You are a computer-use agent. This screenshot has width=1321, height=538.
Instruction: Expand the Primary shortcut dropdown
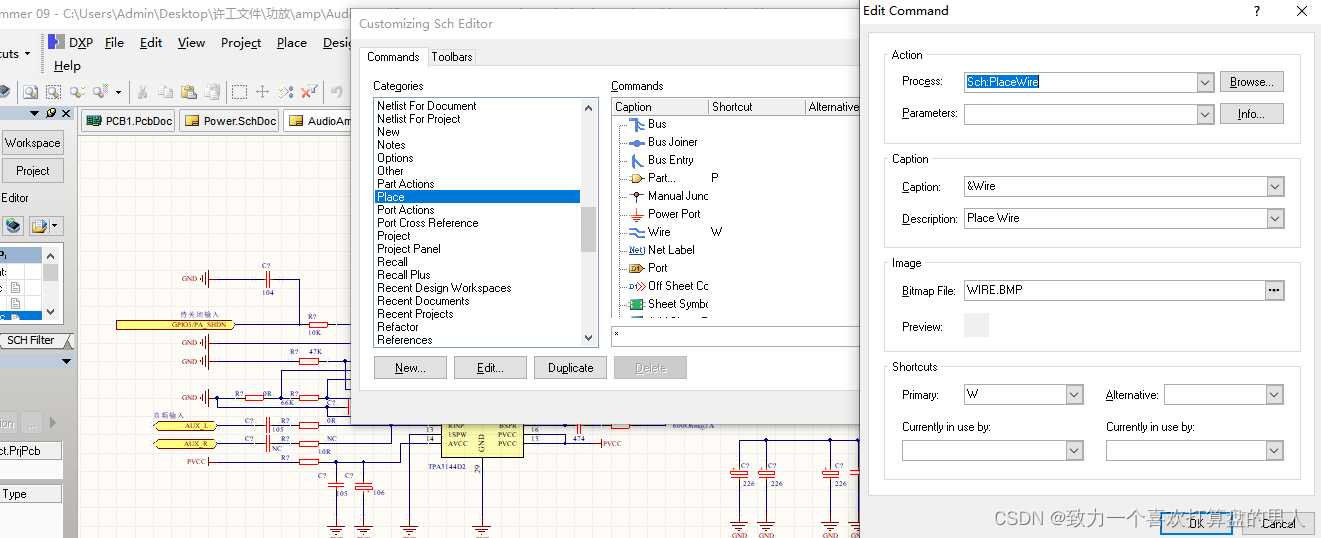(x=1074, y=395)
